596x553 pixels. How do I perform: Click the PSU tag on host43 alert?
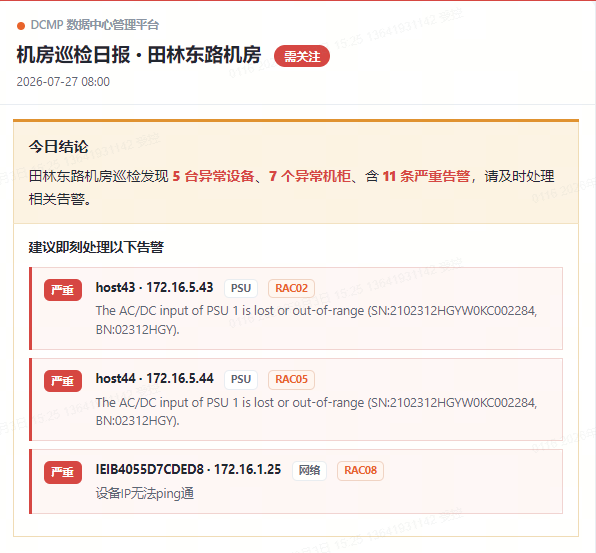pyautogui.click(x=241, y=288)
